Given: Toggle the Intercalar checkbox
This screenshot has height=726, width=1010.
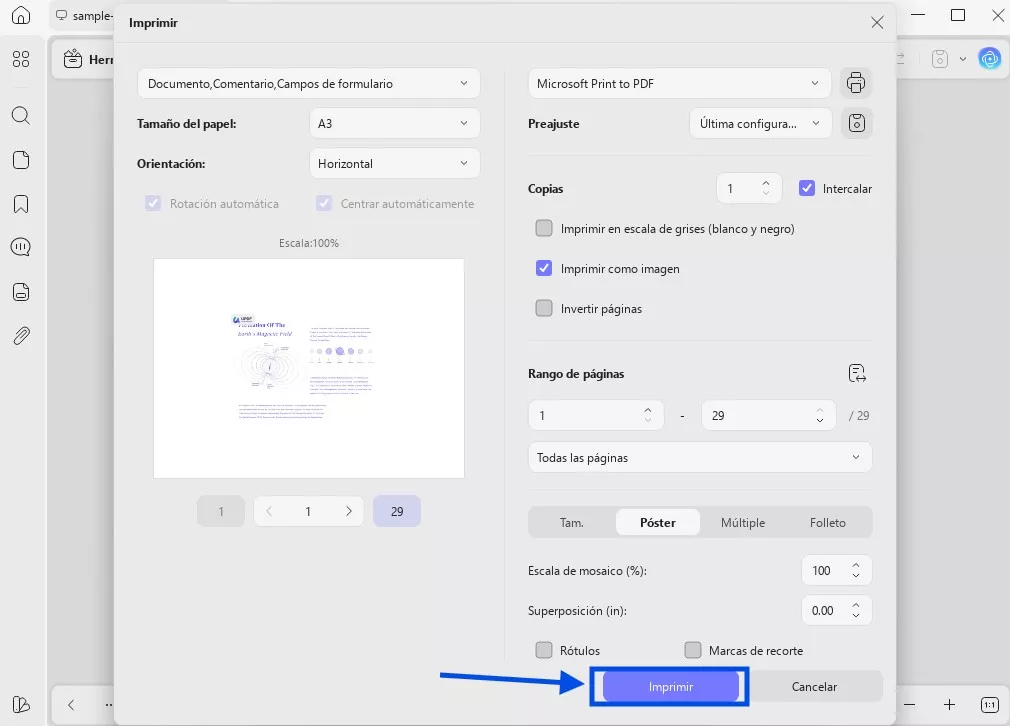Looking at the screenshot, I should 808,188.
